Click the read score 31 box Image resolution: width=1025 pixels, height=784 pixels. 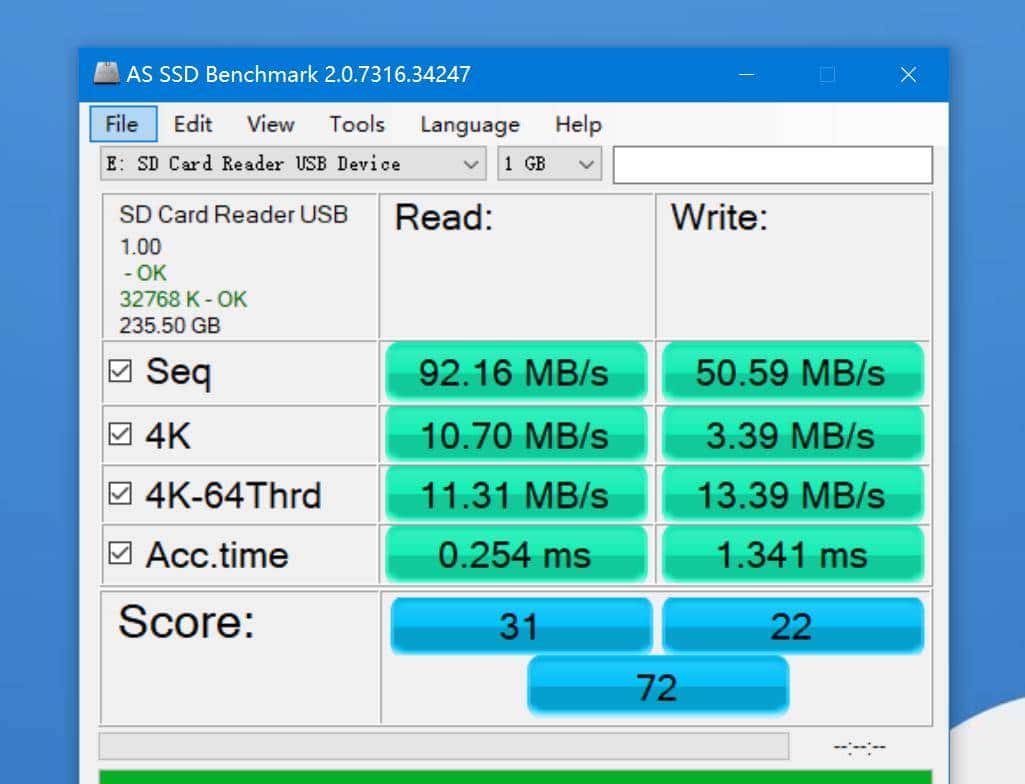(520, 626)
